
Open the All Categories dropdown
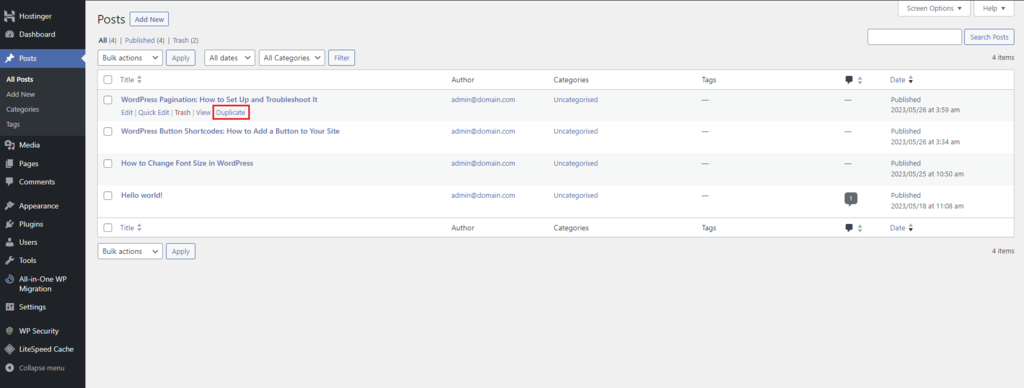click(291, 57)
